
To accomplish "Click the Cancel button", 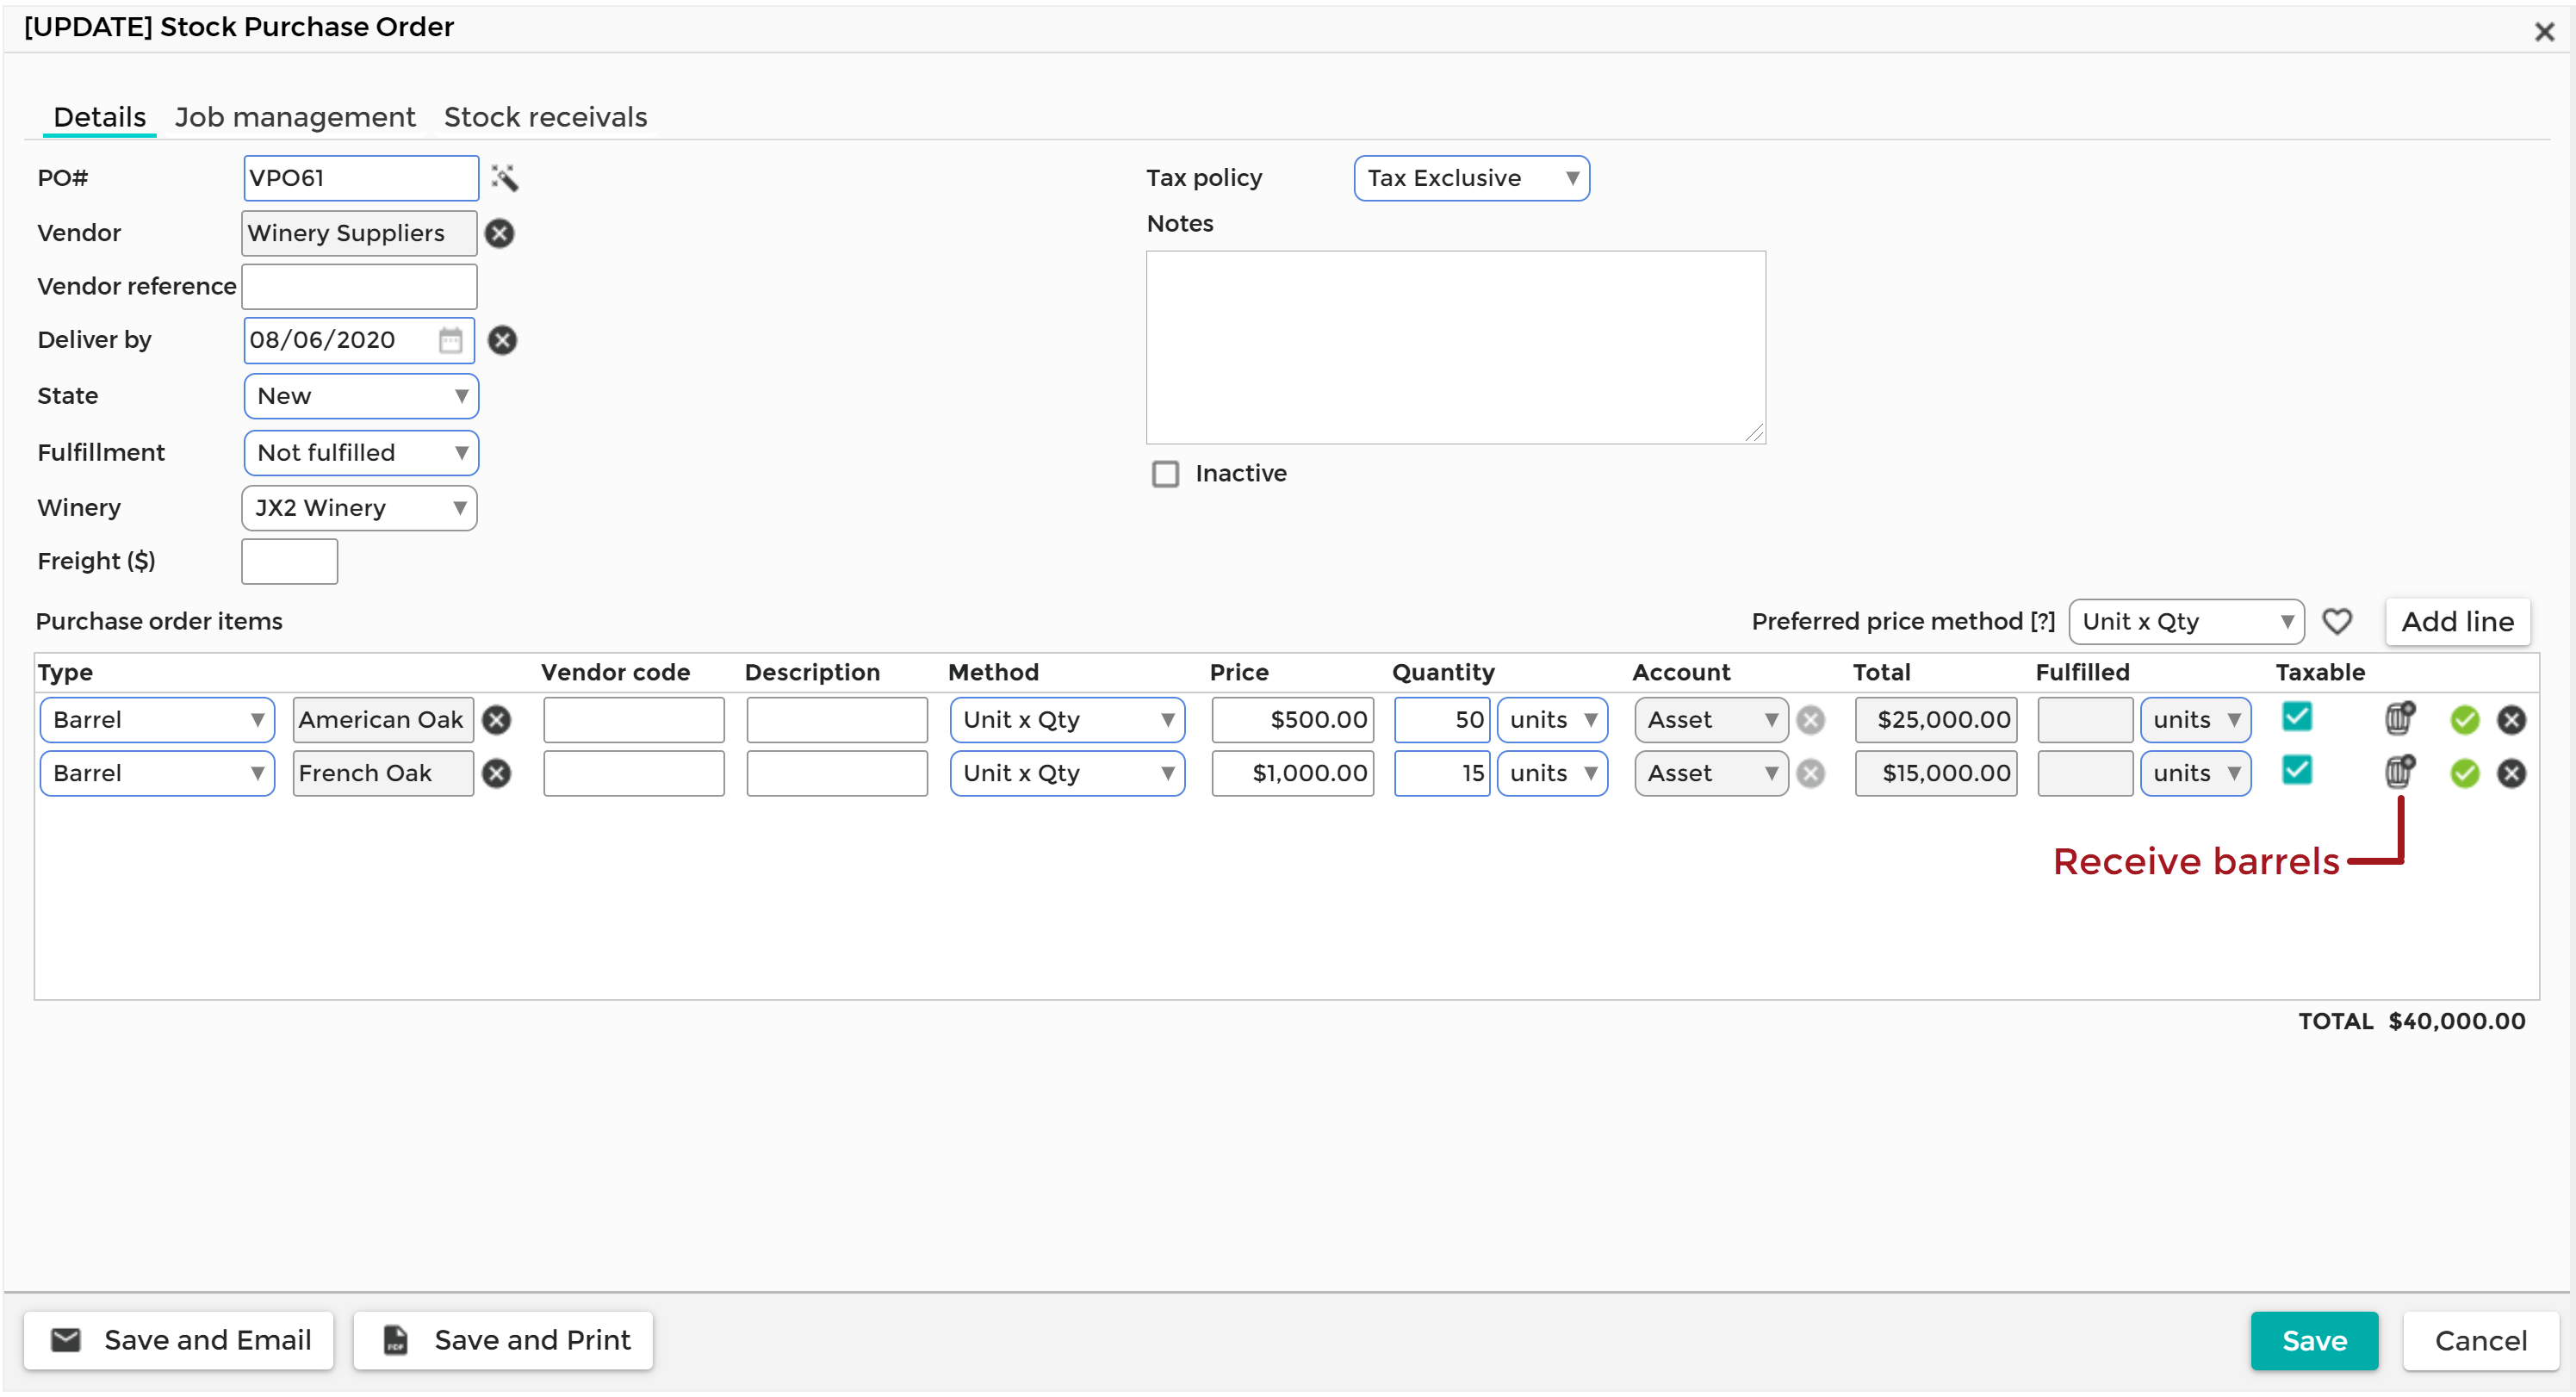I will (x=2480, y=1341).
